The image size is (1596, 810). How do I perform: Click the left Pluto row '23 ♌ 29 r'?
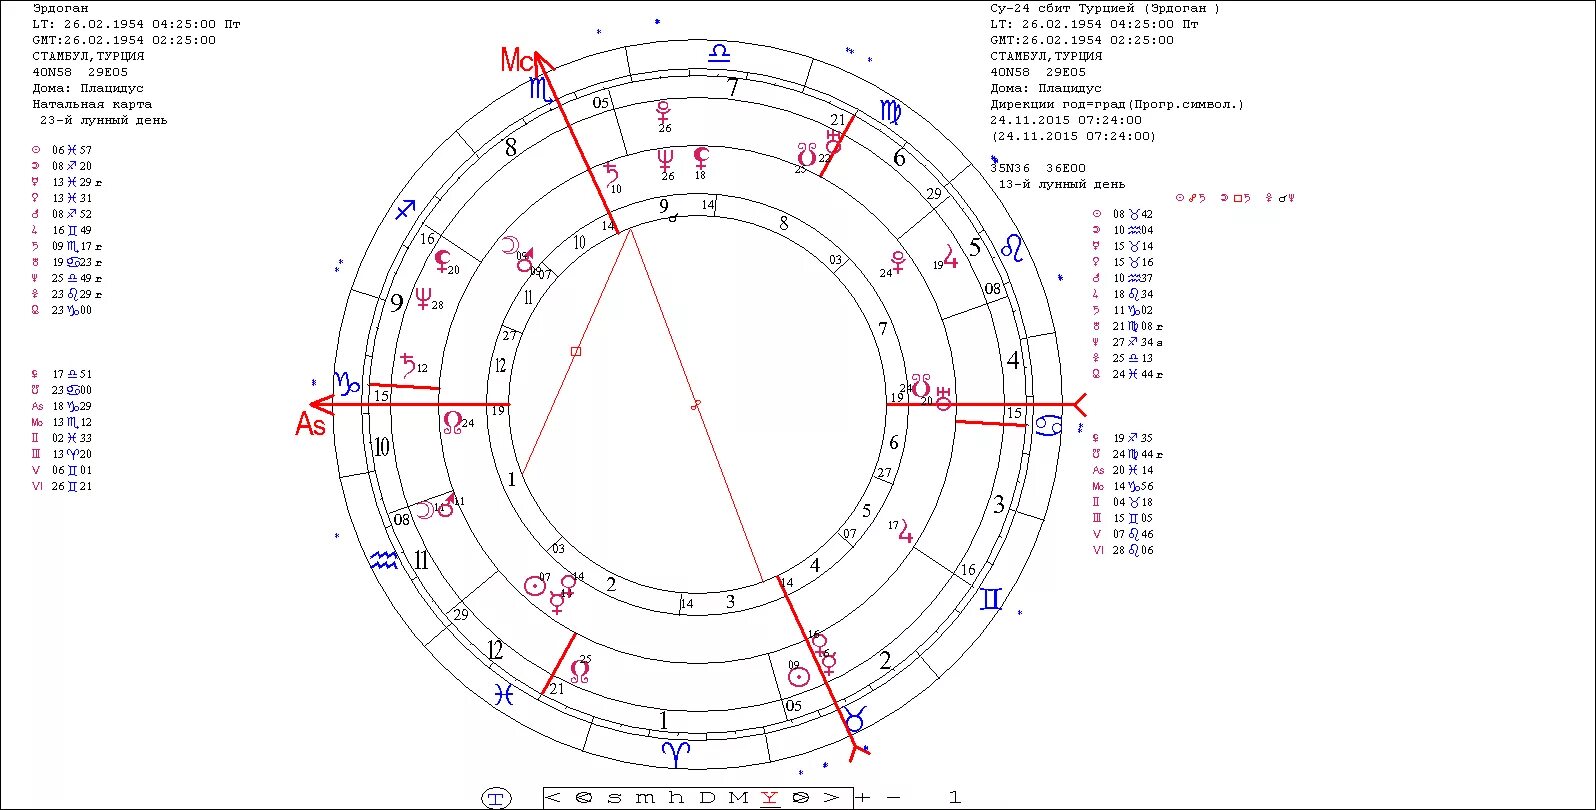(x=66, y=294)
